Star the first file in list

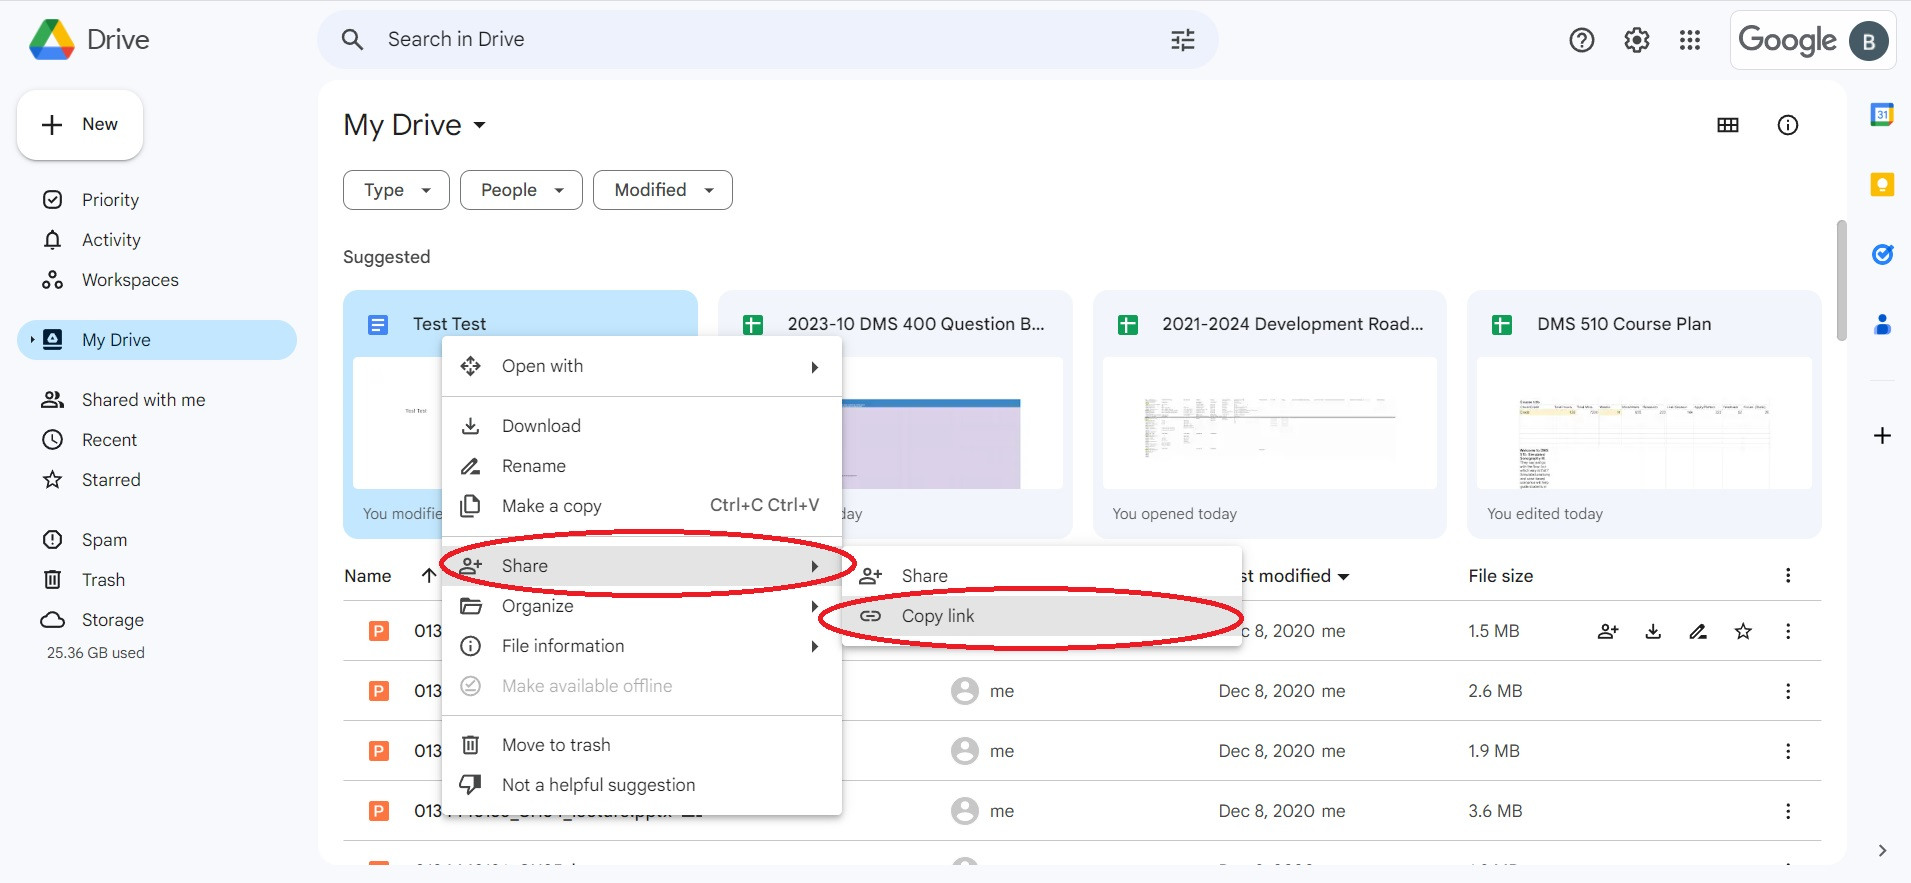tap(1742, 631)
